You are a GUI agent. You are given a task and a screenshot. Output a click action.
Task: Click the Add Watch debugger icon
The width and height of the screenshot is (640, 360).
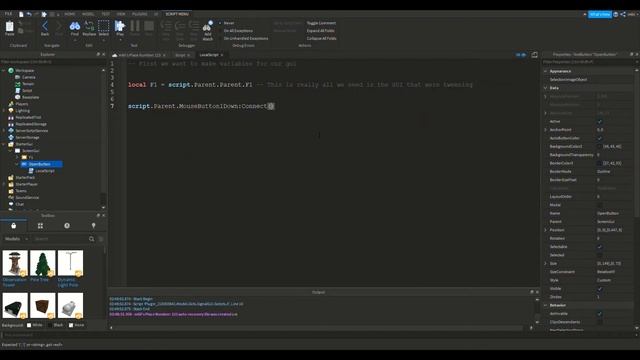tap(208, 27)
